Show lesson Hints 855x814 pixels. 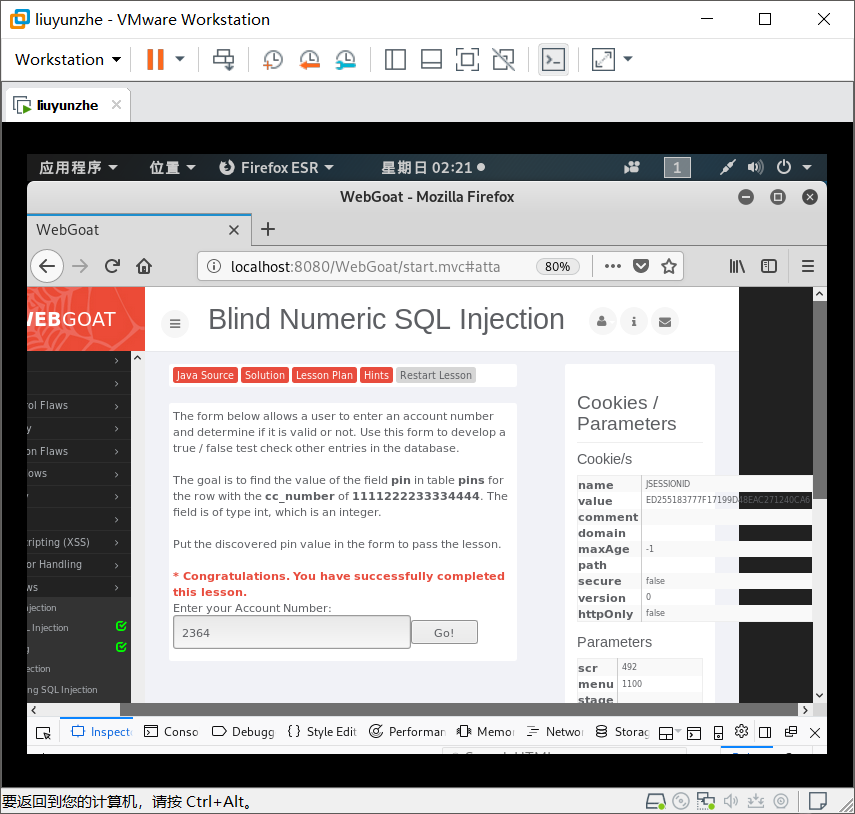(x=376, y=375)
